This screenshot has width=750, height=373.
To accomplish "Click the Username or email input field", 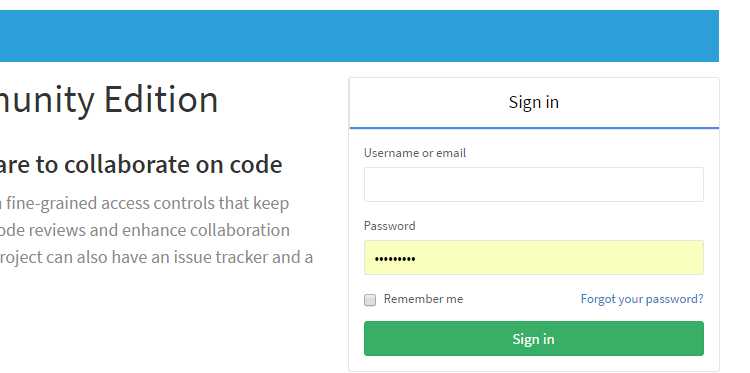I will point(533,185).
